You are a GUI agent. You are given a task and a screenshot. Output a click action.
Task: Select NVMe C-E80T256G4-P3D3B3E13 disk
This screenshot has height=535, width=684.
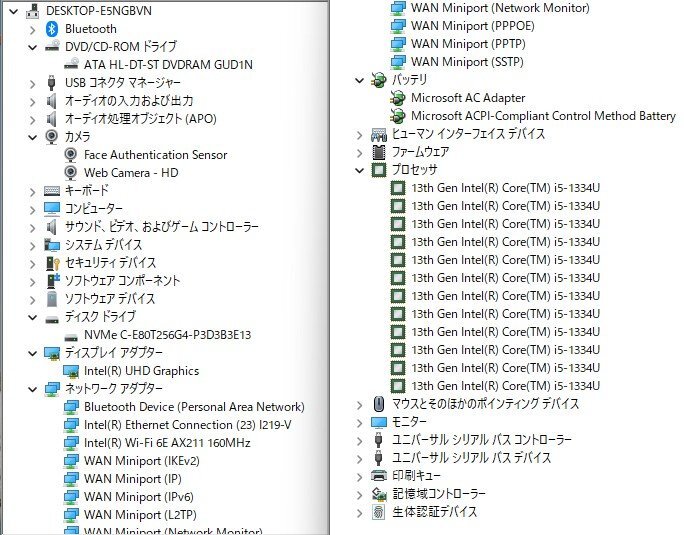[x=168, y=335]
